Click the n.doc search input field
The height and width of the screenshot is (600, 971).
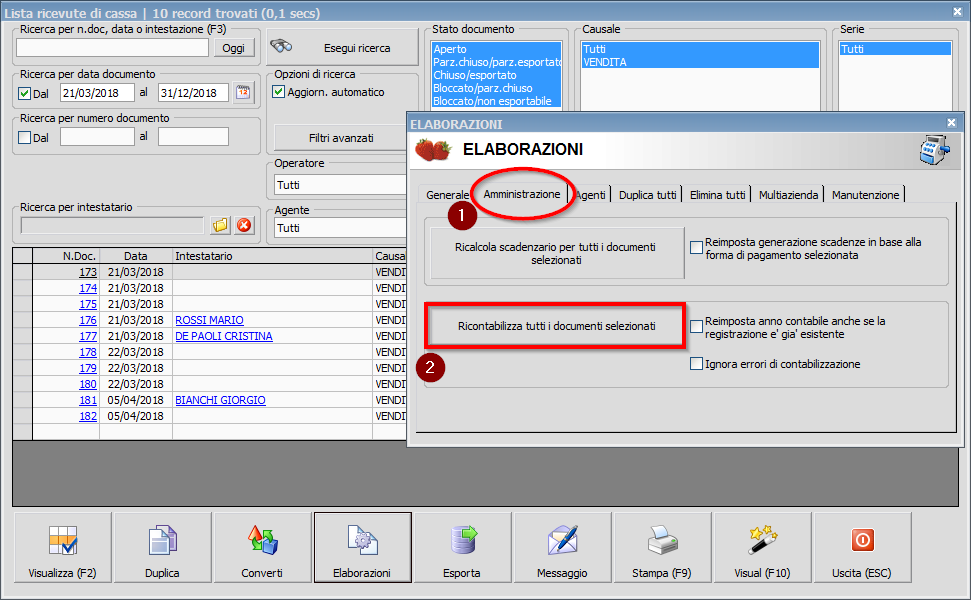pos(112,48)
